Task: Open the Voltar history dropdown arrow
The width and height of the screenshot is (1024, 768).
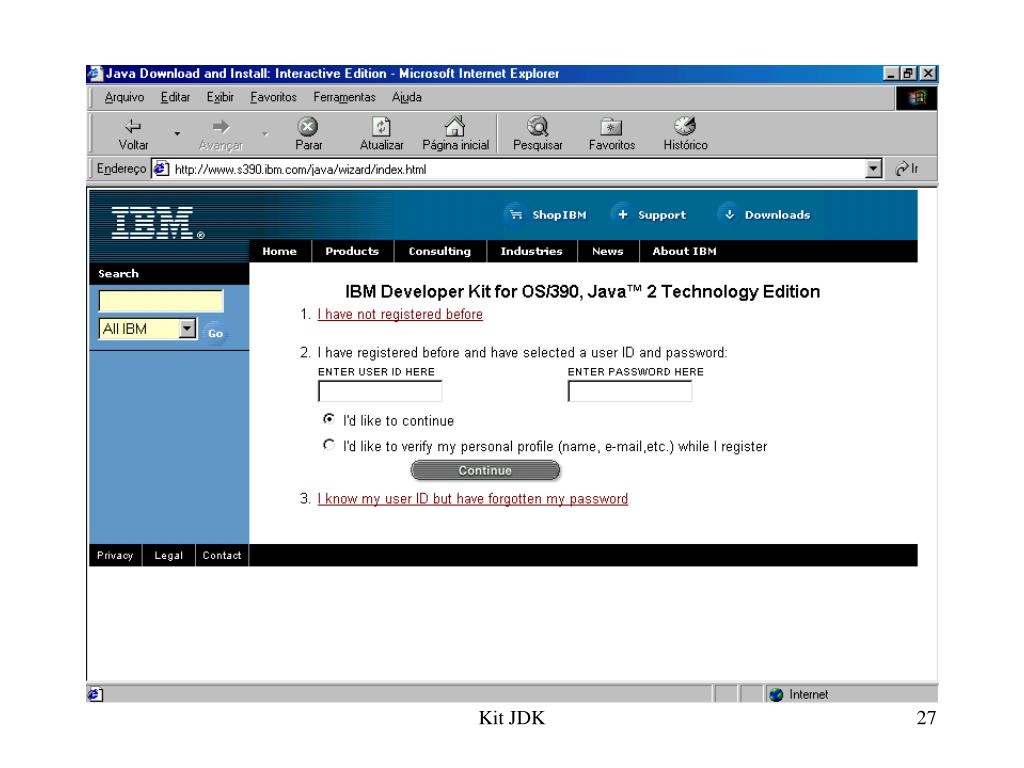Action: (177, 134)
